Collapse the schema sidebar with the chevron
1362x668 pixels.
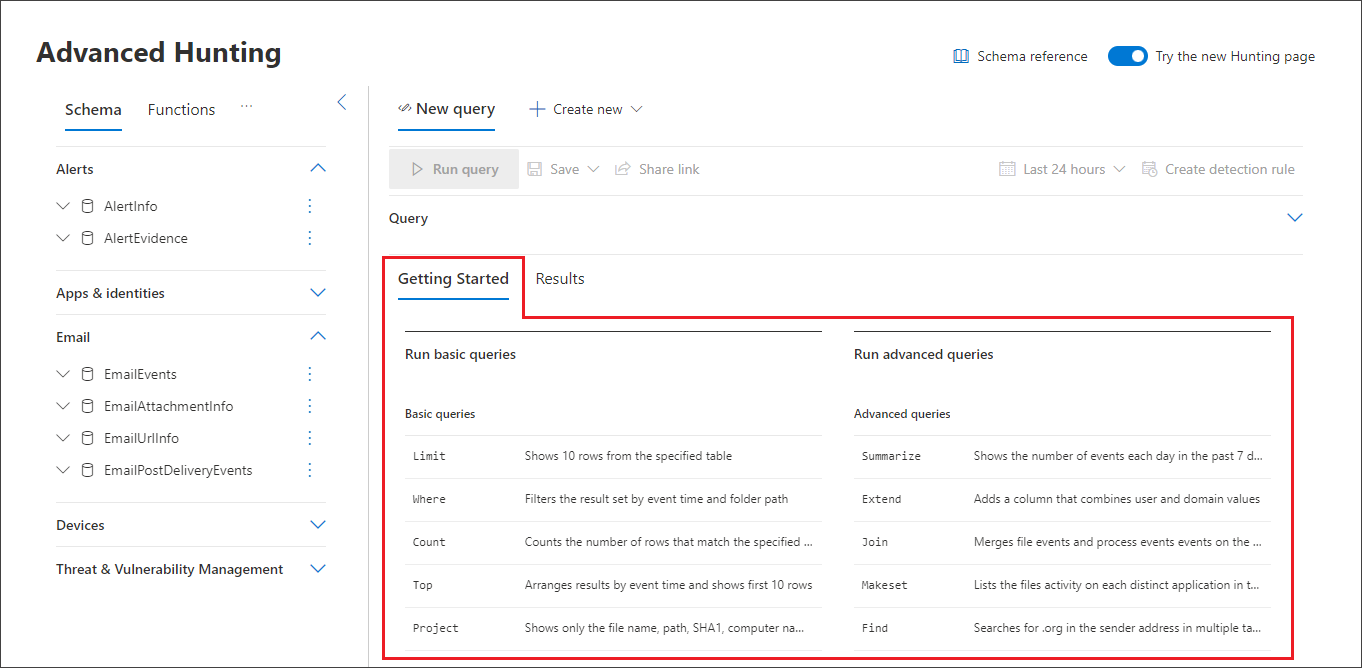tap(341, 101)
